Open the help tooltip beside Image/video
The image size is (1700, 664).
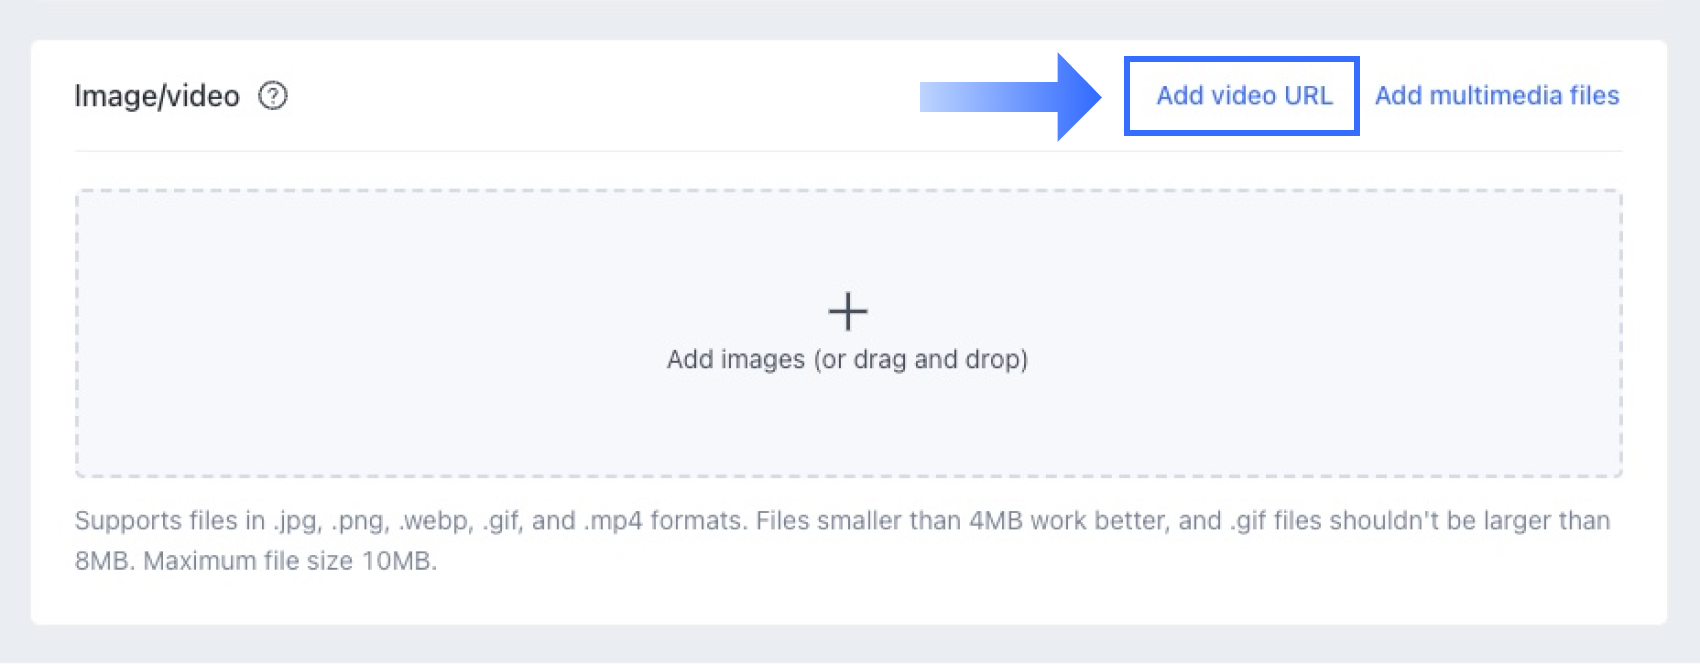coord(273,96)
